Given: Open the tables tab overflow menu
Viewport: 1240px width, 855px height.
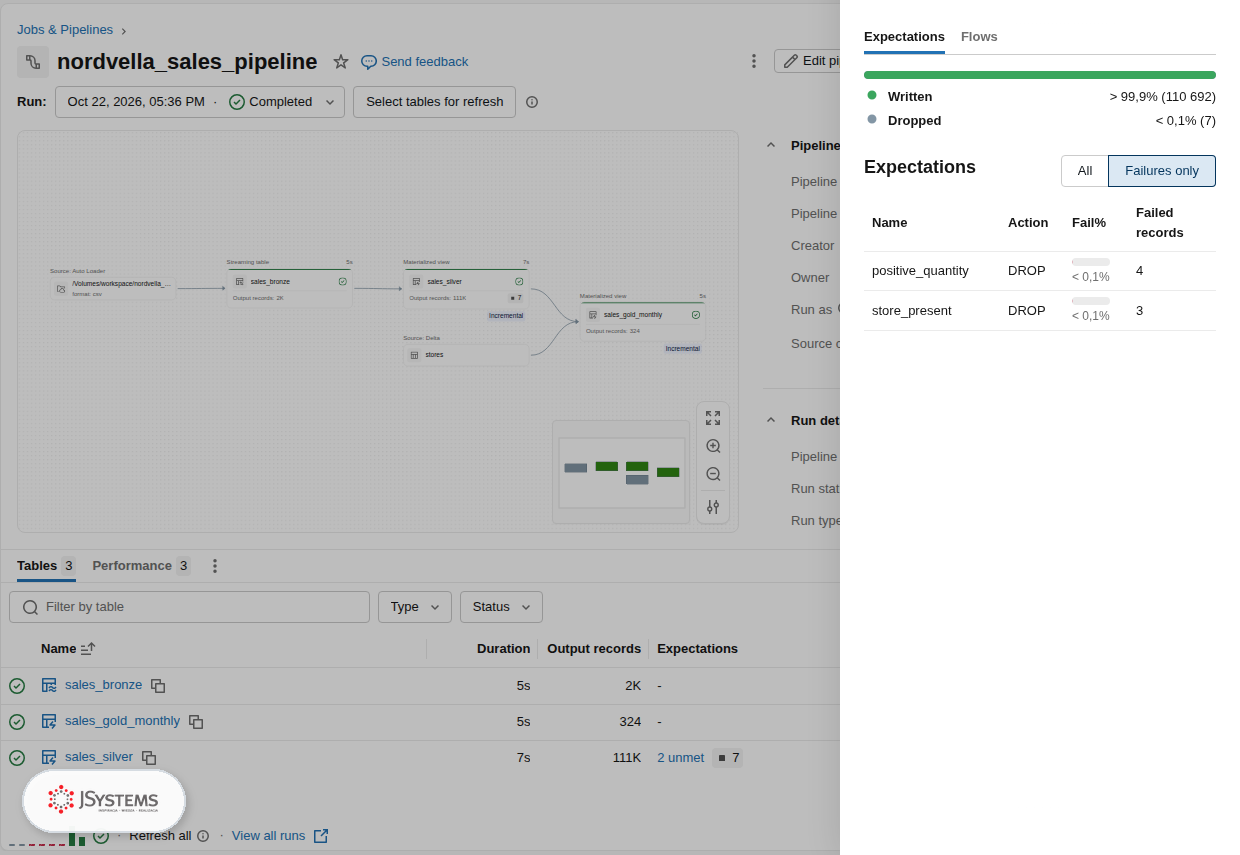Looking at the screenshot, I should pyautogui.click(x=214, y=566).
